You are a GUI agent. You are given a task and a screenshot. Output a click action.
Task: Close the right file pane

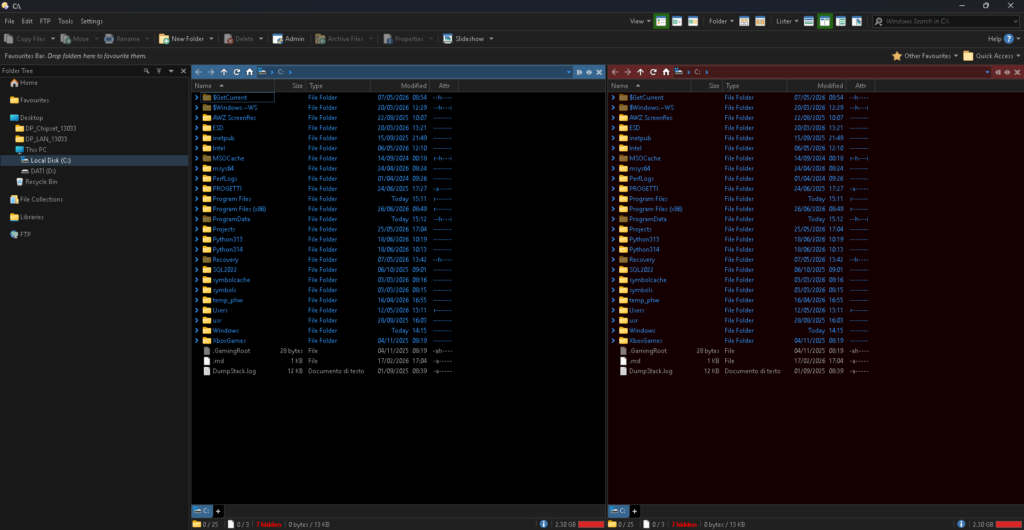tap(1017, 72)
